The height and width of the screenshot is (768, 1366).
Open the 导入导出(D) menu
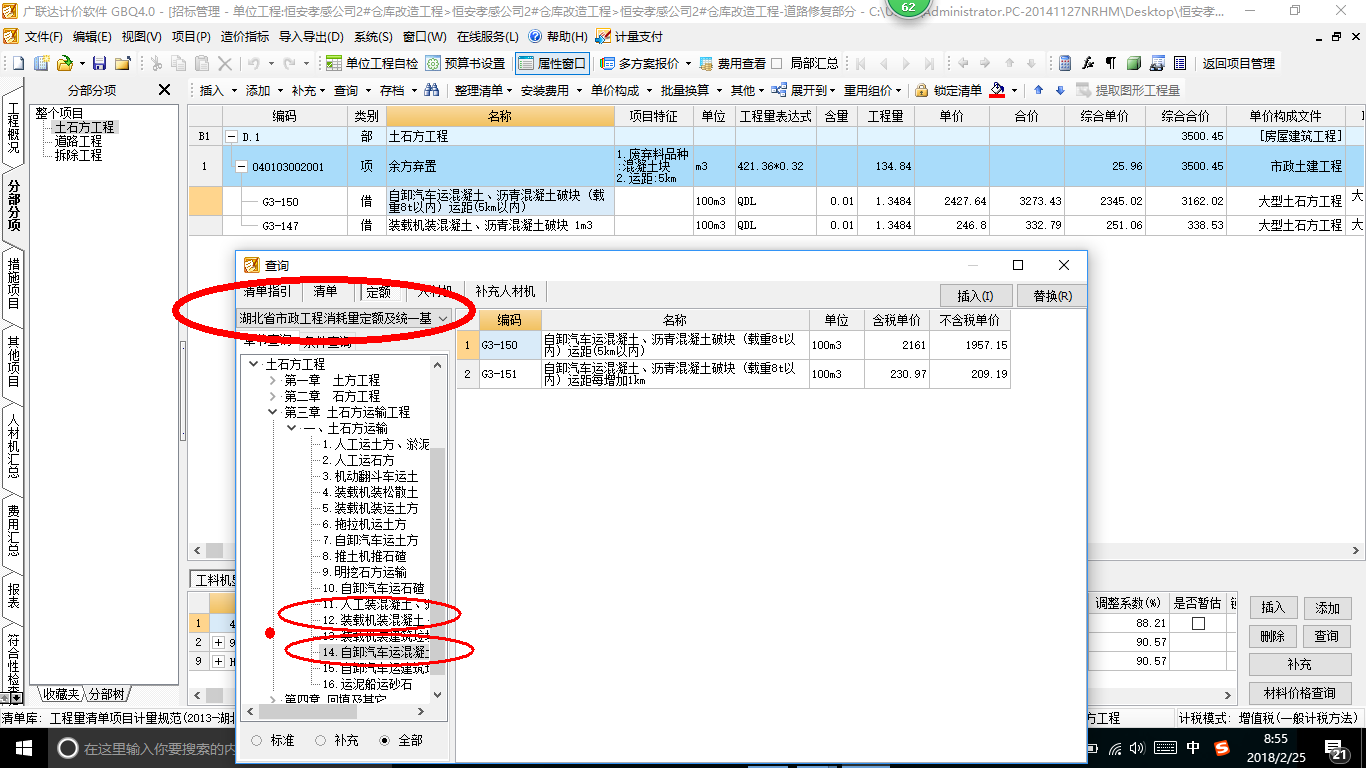click(310, 36)
